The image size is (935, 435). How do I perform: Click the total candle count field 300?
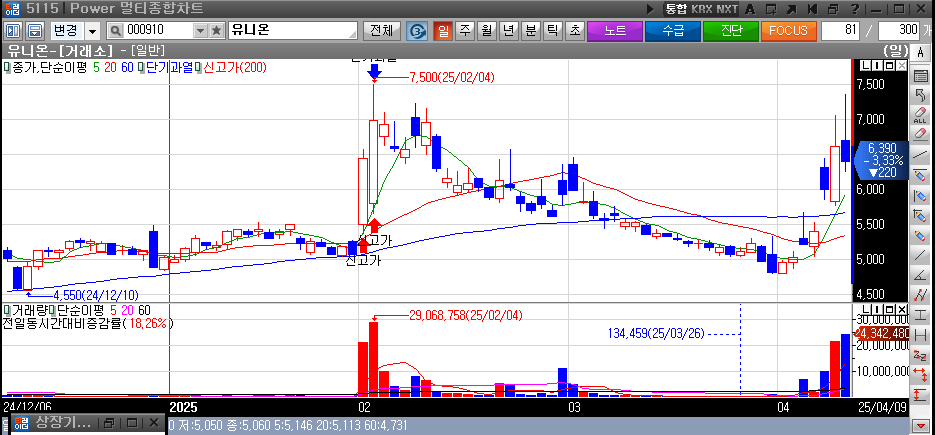click(898, 31)
